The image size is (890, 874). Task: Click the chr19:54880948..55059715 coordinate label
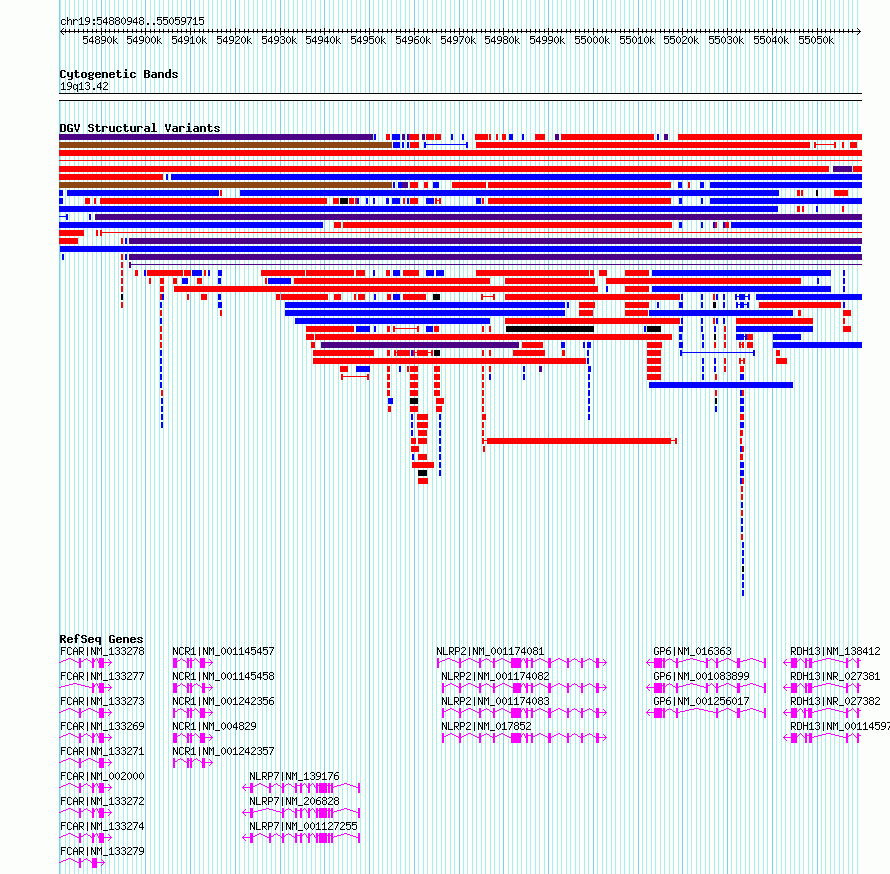click(132, 22)
